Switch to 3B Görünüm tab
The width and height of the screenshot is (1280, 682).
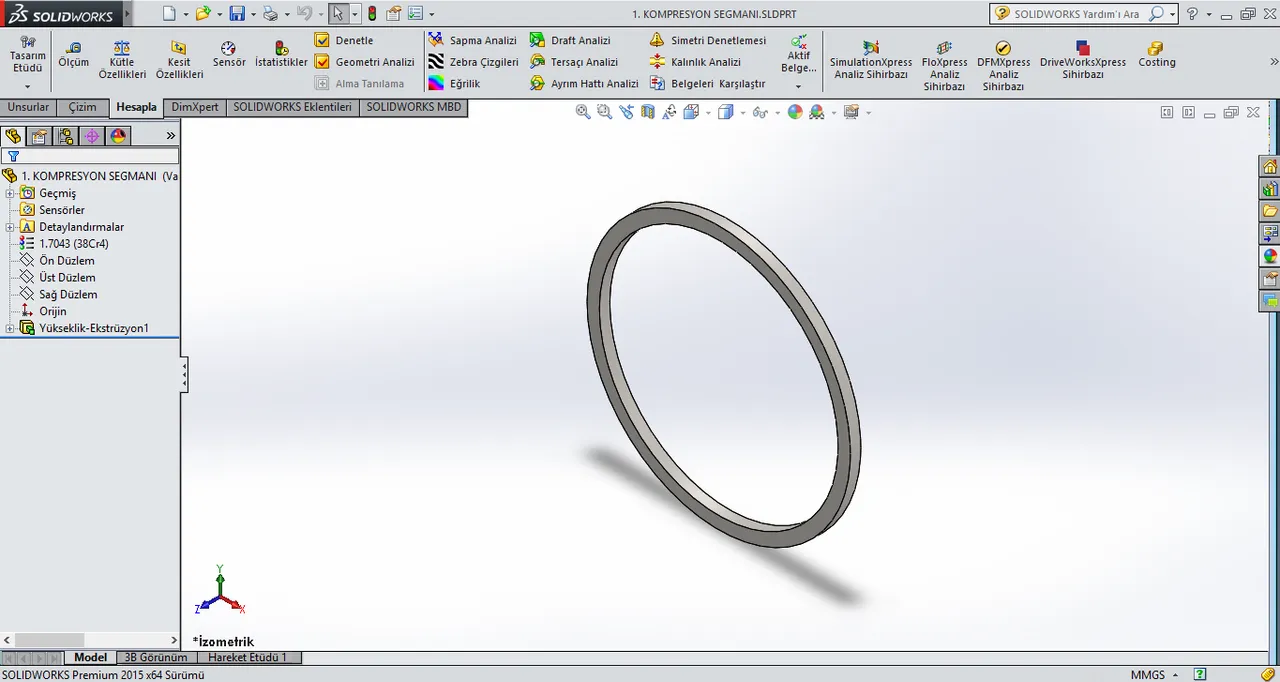[155, 657]
